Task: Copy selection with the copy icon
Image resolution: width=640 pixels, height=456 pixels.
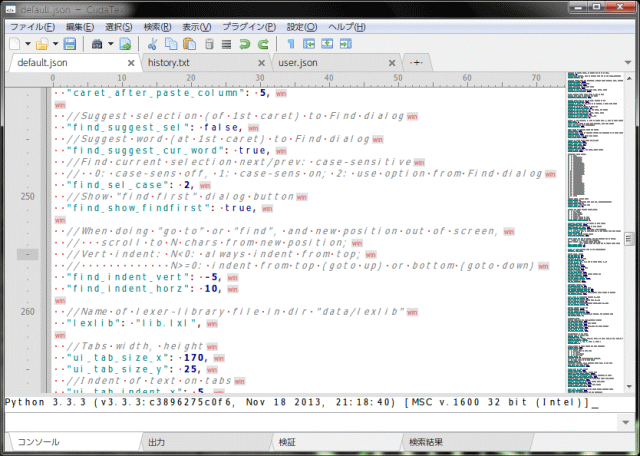Action: coord(171,44)
